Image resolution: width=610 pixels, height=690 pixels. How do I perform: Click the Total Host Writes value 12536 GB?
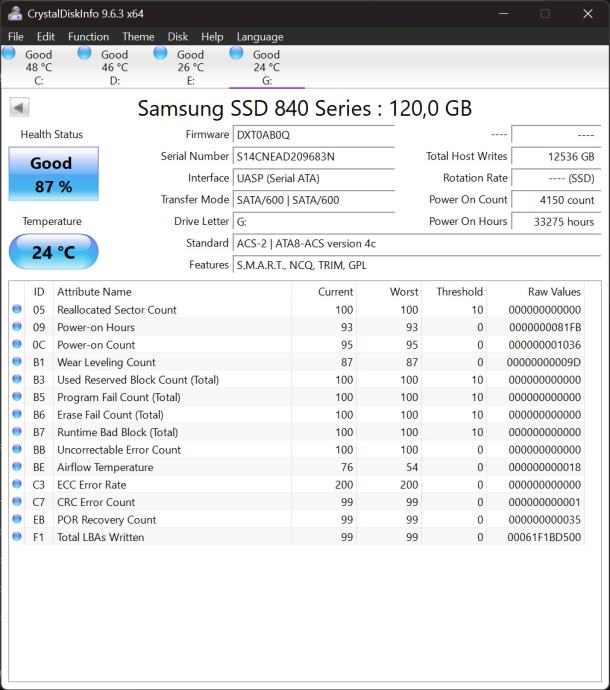point(556,157)
